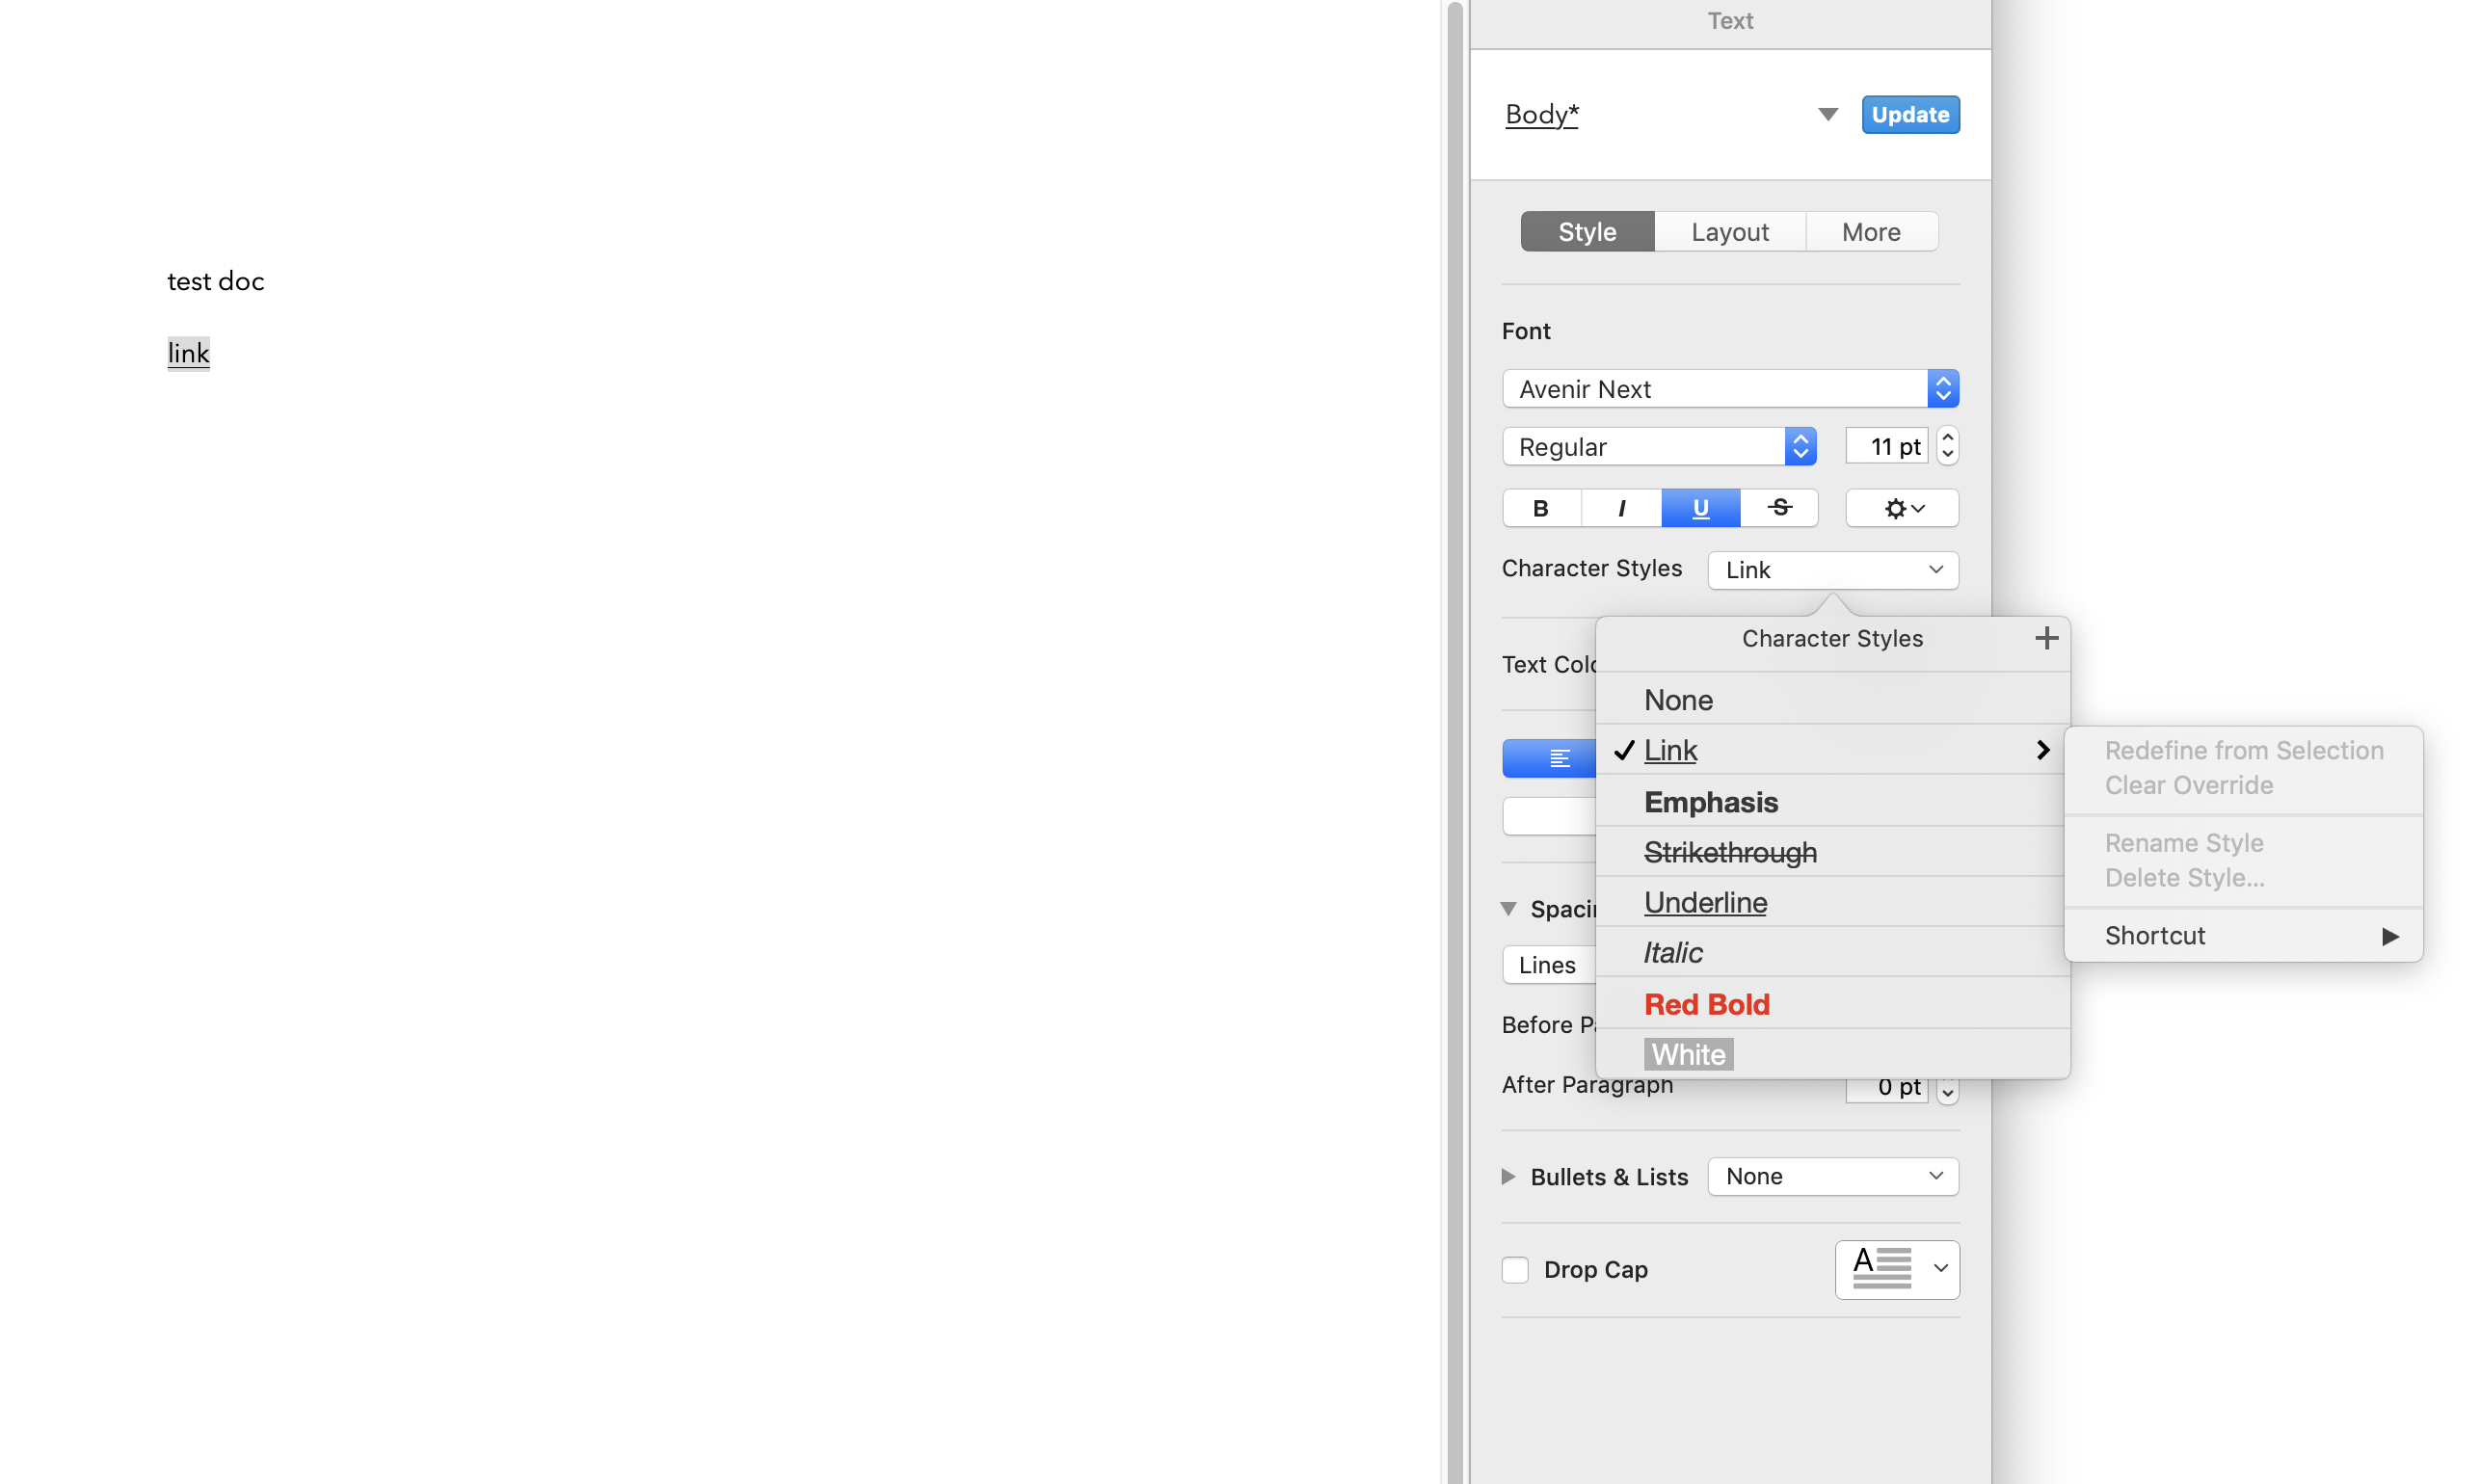This screenshot has width=2481, height=1484.
Task: Toggle italic formatting
Action: tap(1620, 508)
